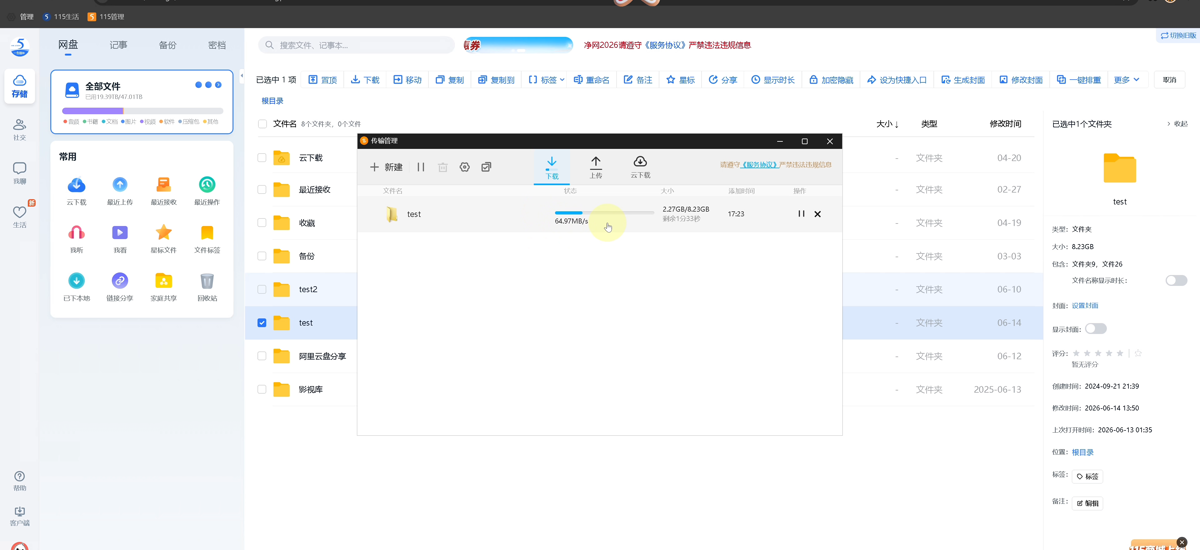Toggle select-all checkbox beside 文件名 header
The height and width of the screenshot is (550, 1200).
click(262, 124)
